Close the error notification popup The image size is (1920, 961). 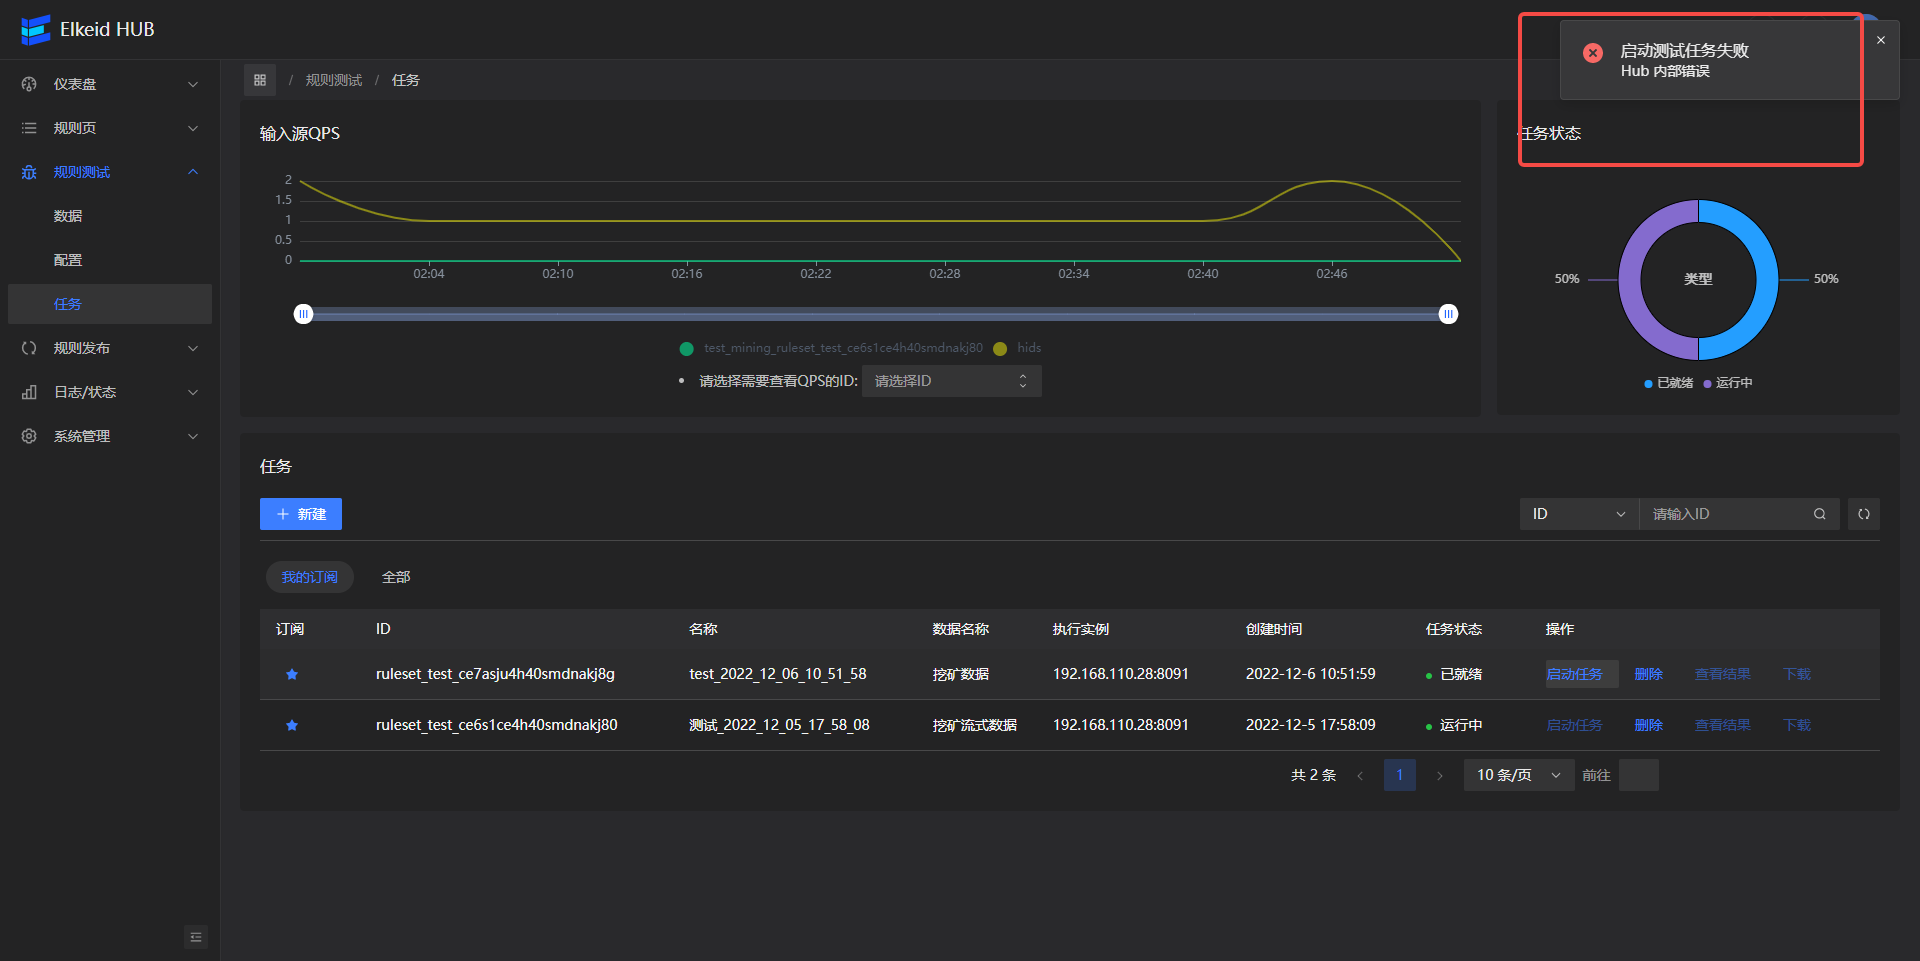(x=1881, y=40)
